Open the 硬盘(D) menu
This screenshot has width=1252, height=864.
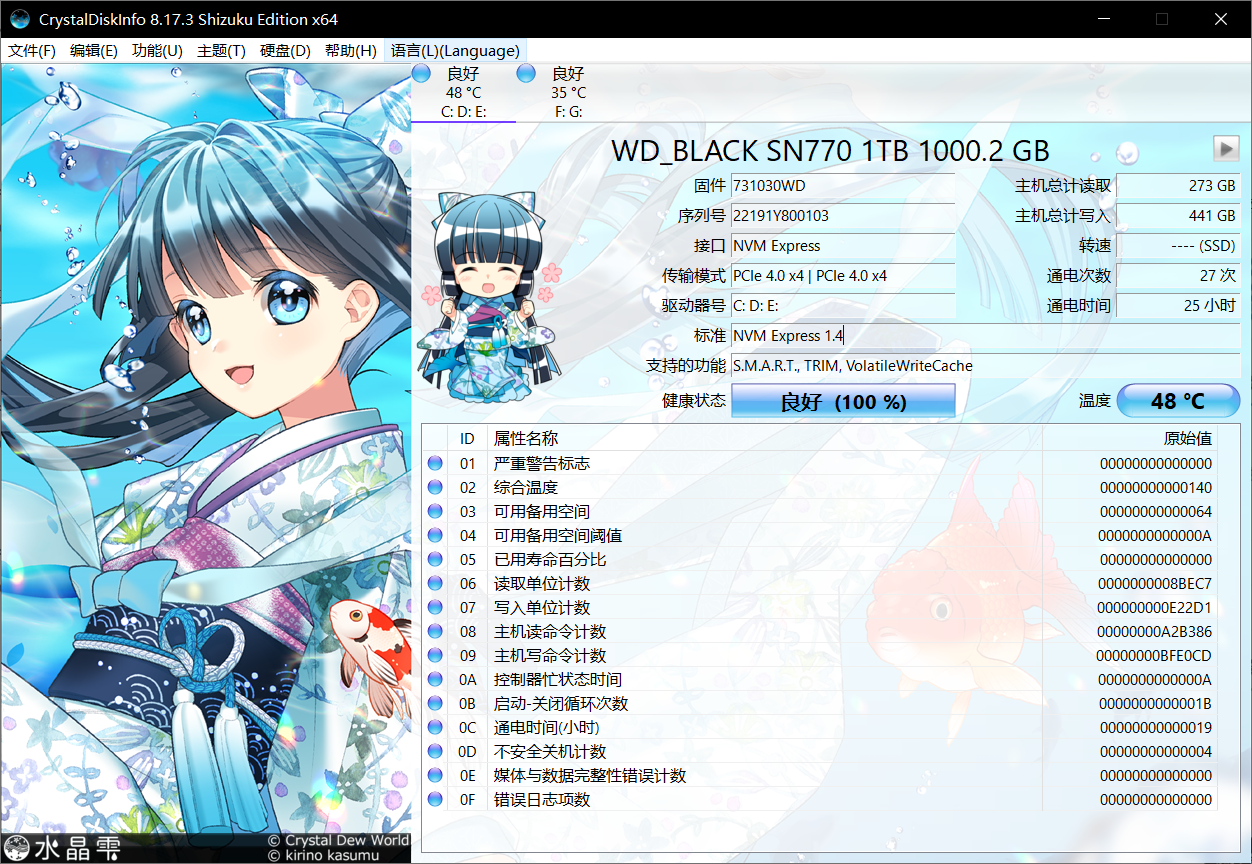pyautogui.click(x=285, y=51)
